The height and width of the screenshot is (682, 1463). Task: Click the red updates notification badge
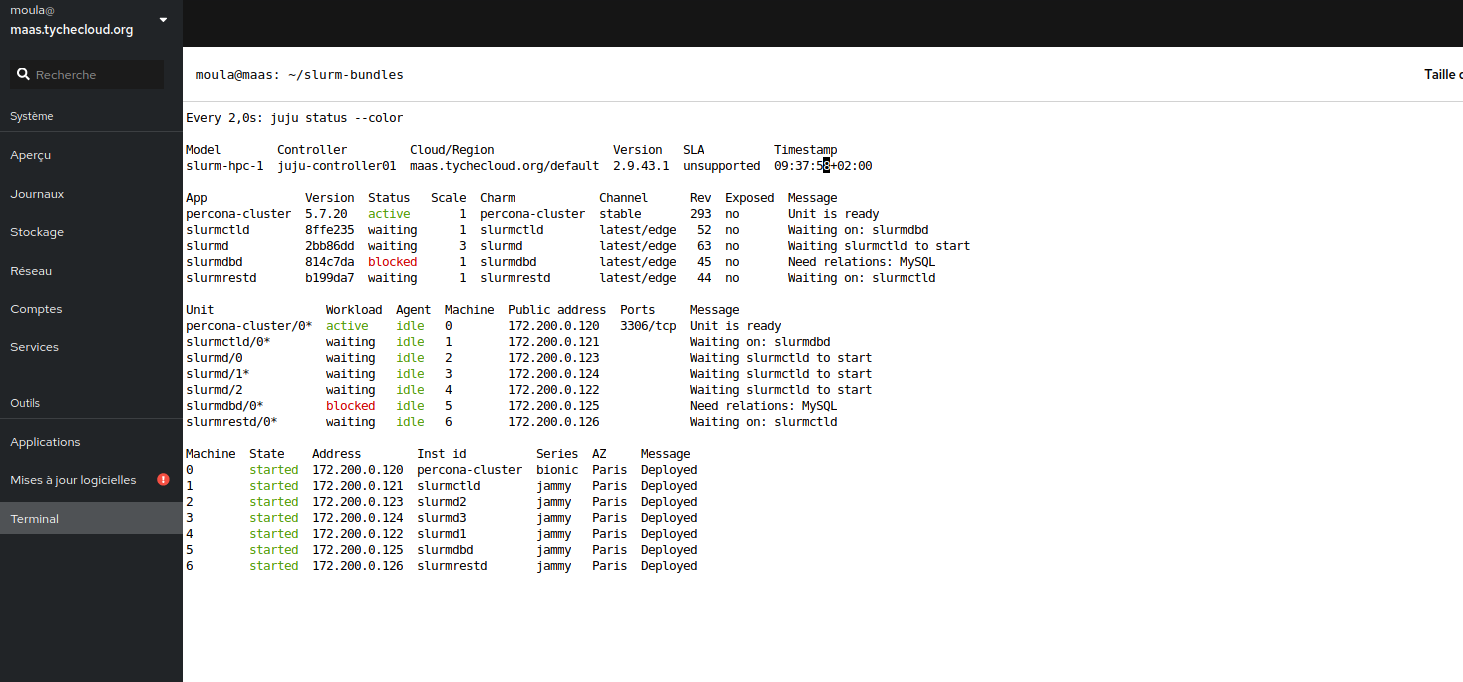pos(162,479)
